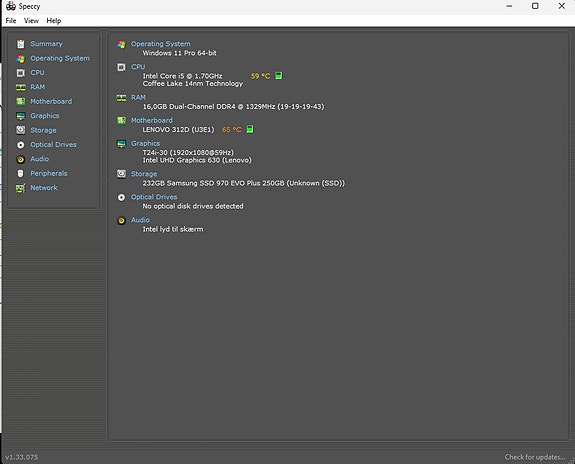Click the RAM heading in summary panel
The image size is (575, 464).
138,98
